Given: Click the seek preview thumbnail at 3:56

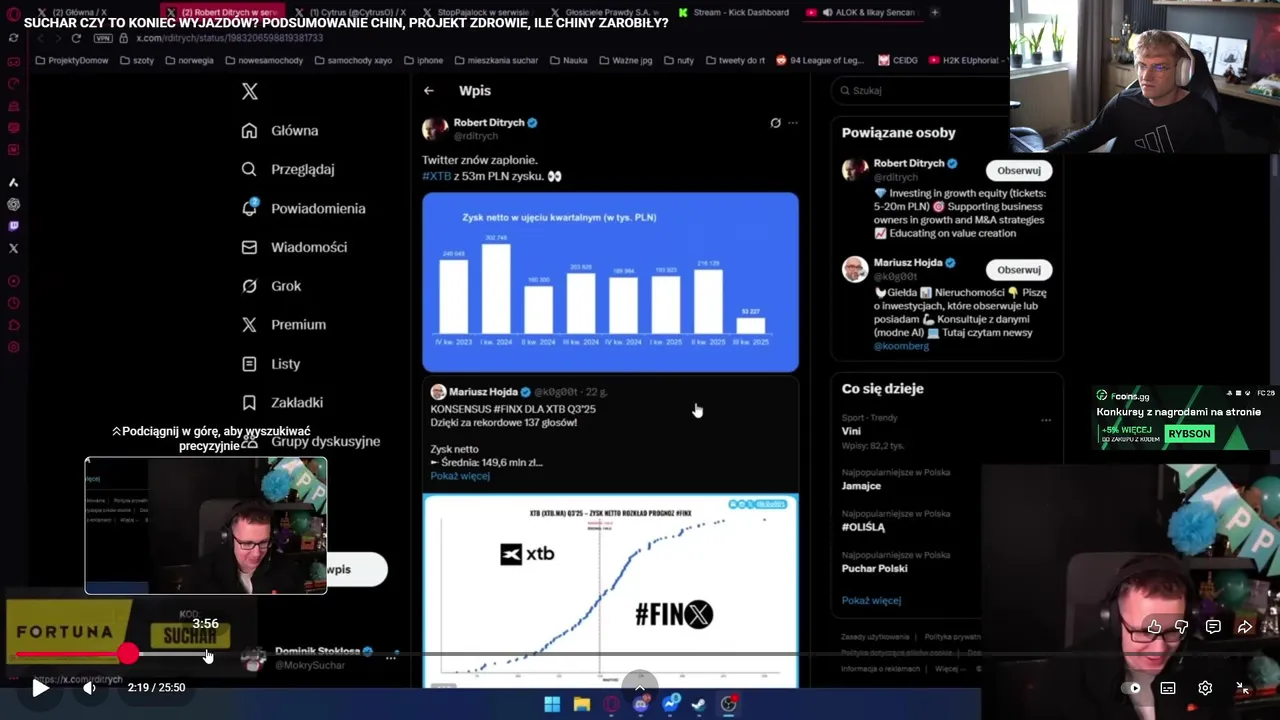Looking at the screenshot, I should (x=206, y=526).
